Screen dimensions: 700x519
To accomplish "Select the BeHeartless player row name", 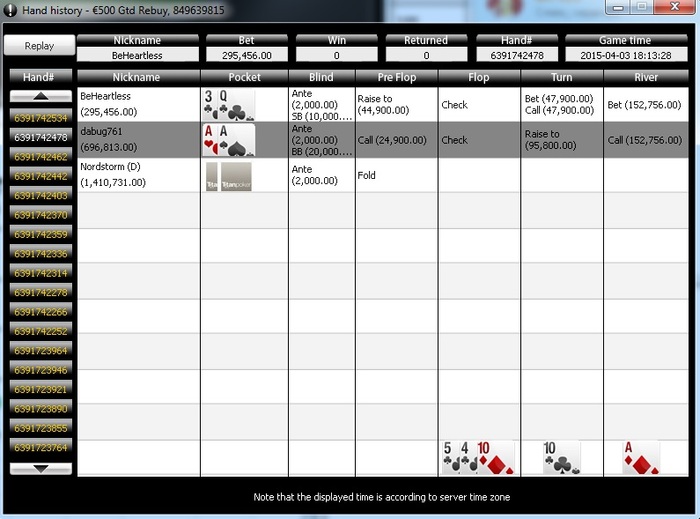I will point(105,96).
